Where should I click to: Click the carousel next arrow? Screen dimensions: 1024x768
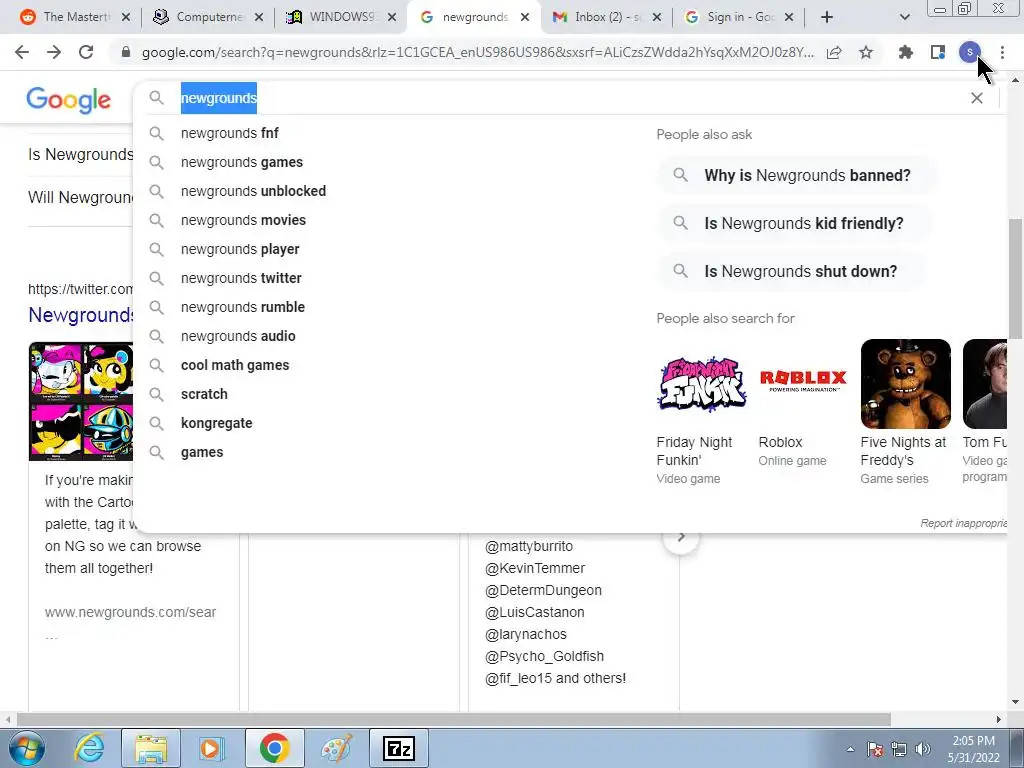[x=681, y=537]
